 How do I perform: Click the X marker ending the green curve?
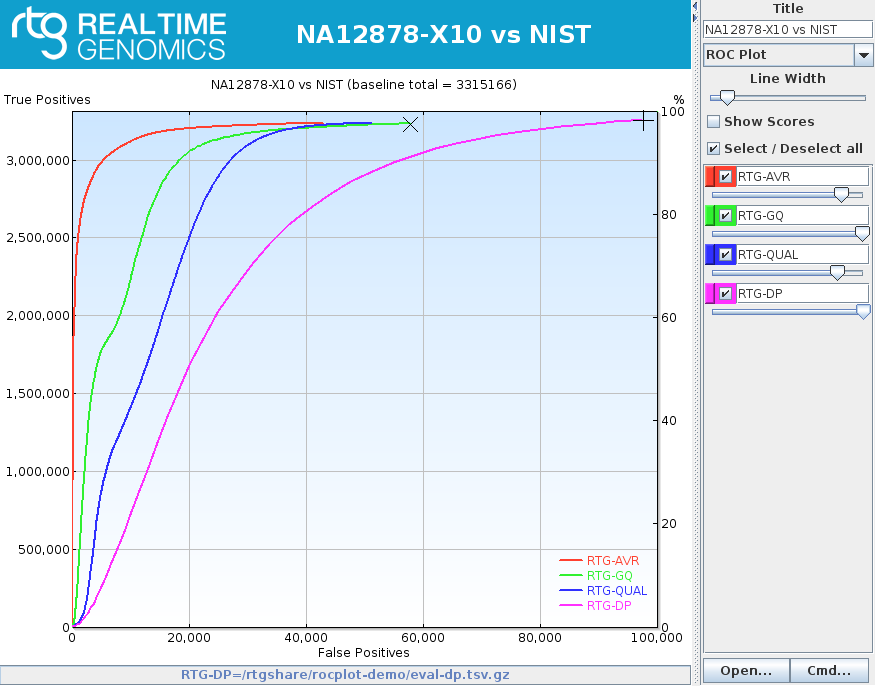(x=410, y=124)
